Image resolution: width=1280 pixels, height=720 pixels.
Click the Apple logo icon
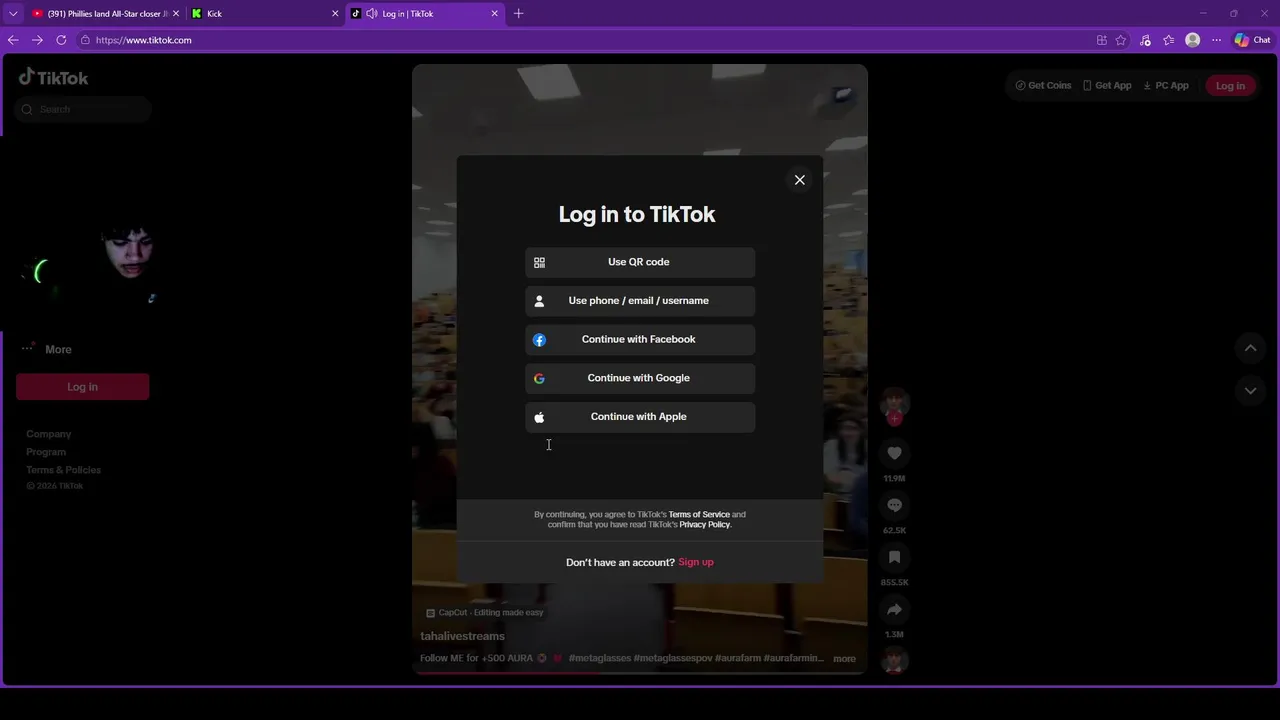tap(539, 417)
